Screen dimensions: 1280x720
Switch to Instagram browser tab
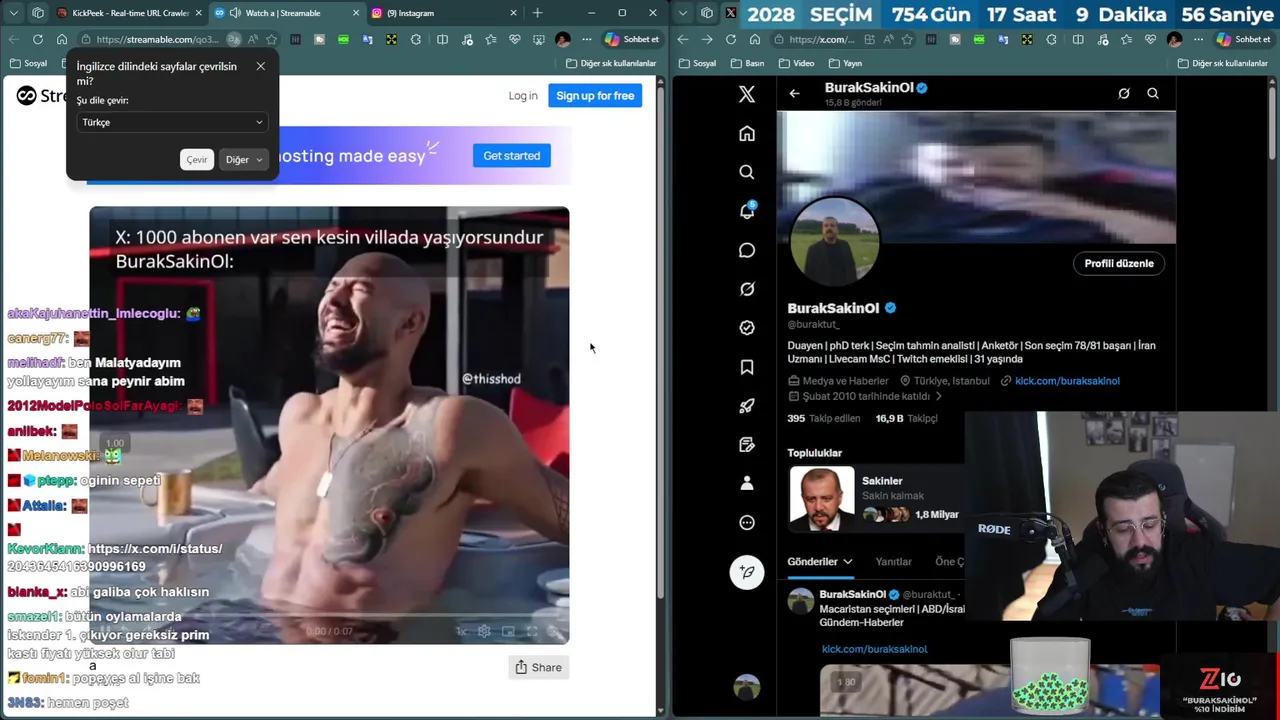444,13
